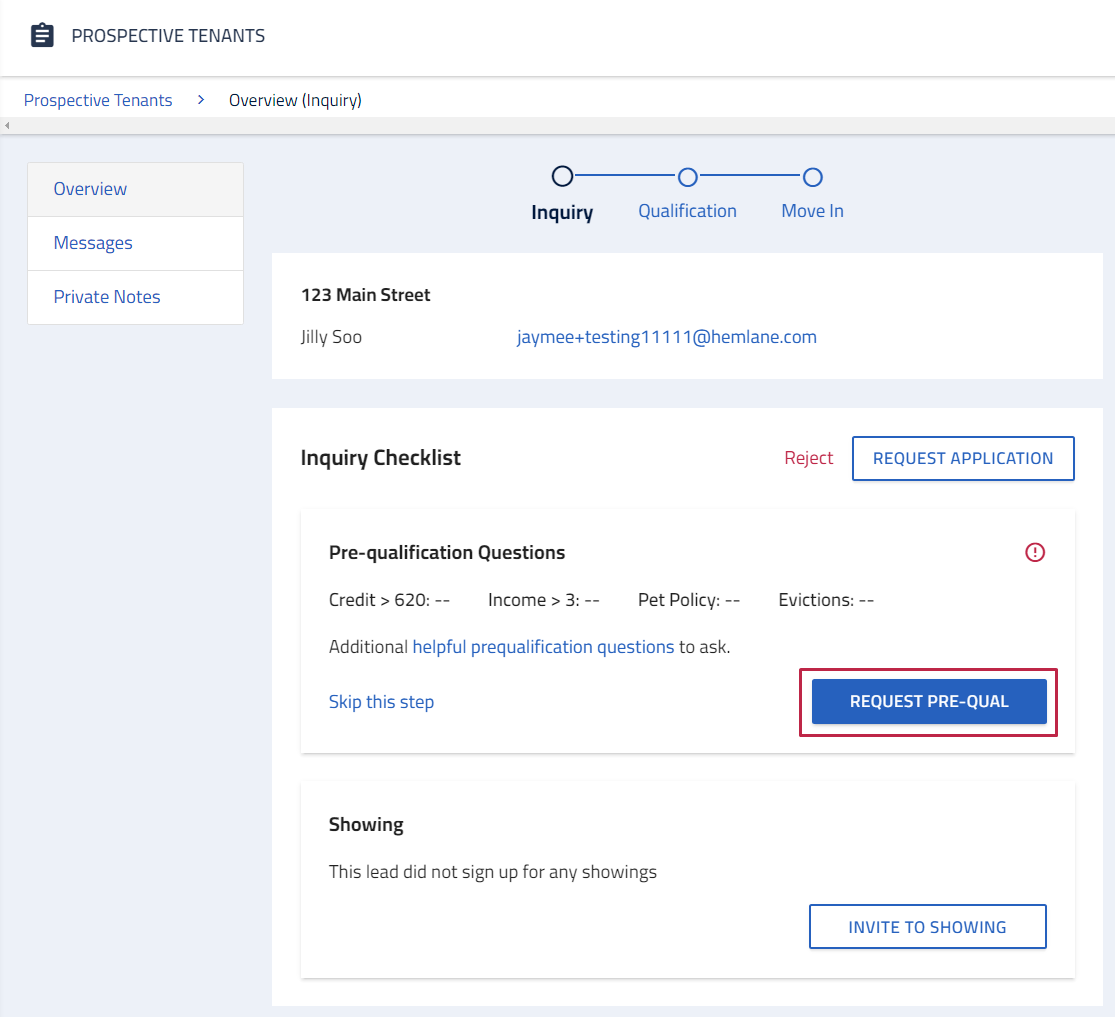Viewport: 1115px width, 1017px height.
Task: Click the horizontal scrollbar track under the breadcrumb
Action: pyautogui.click(x=560, y=126)
